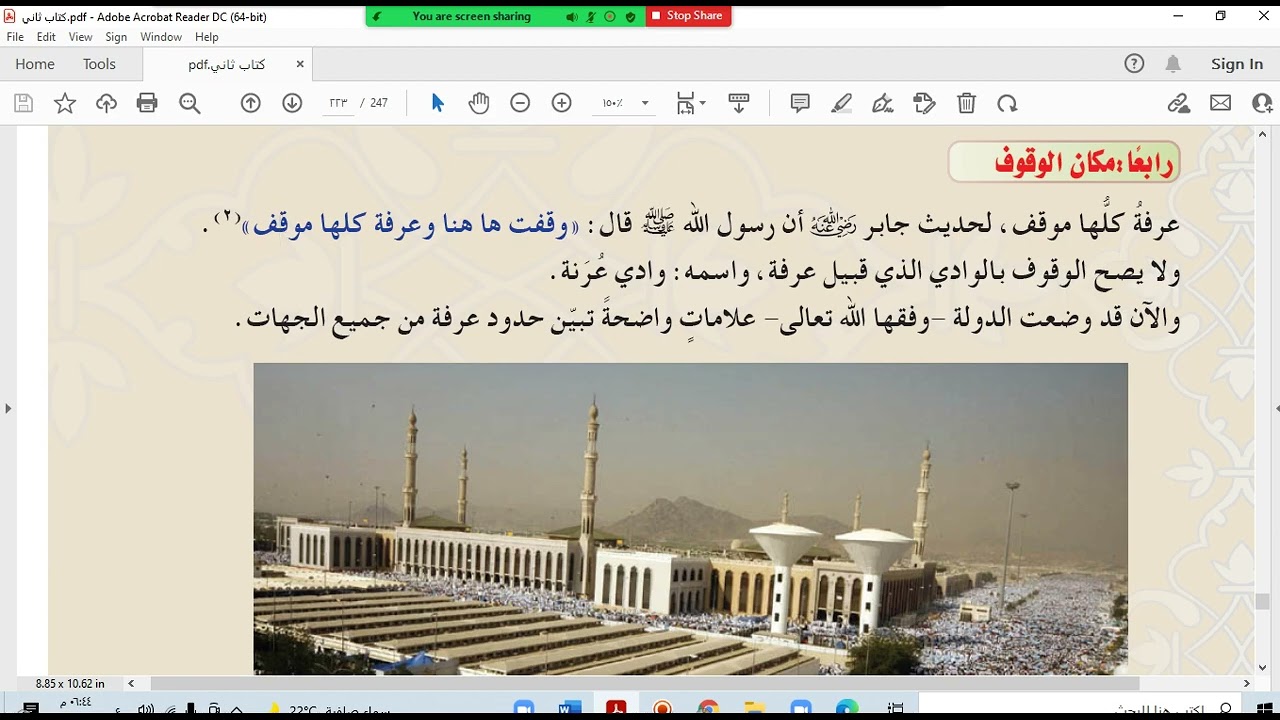Activate the Hand pan tool

pyautogui.click(x=479, y=103)
